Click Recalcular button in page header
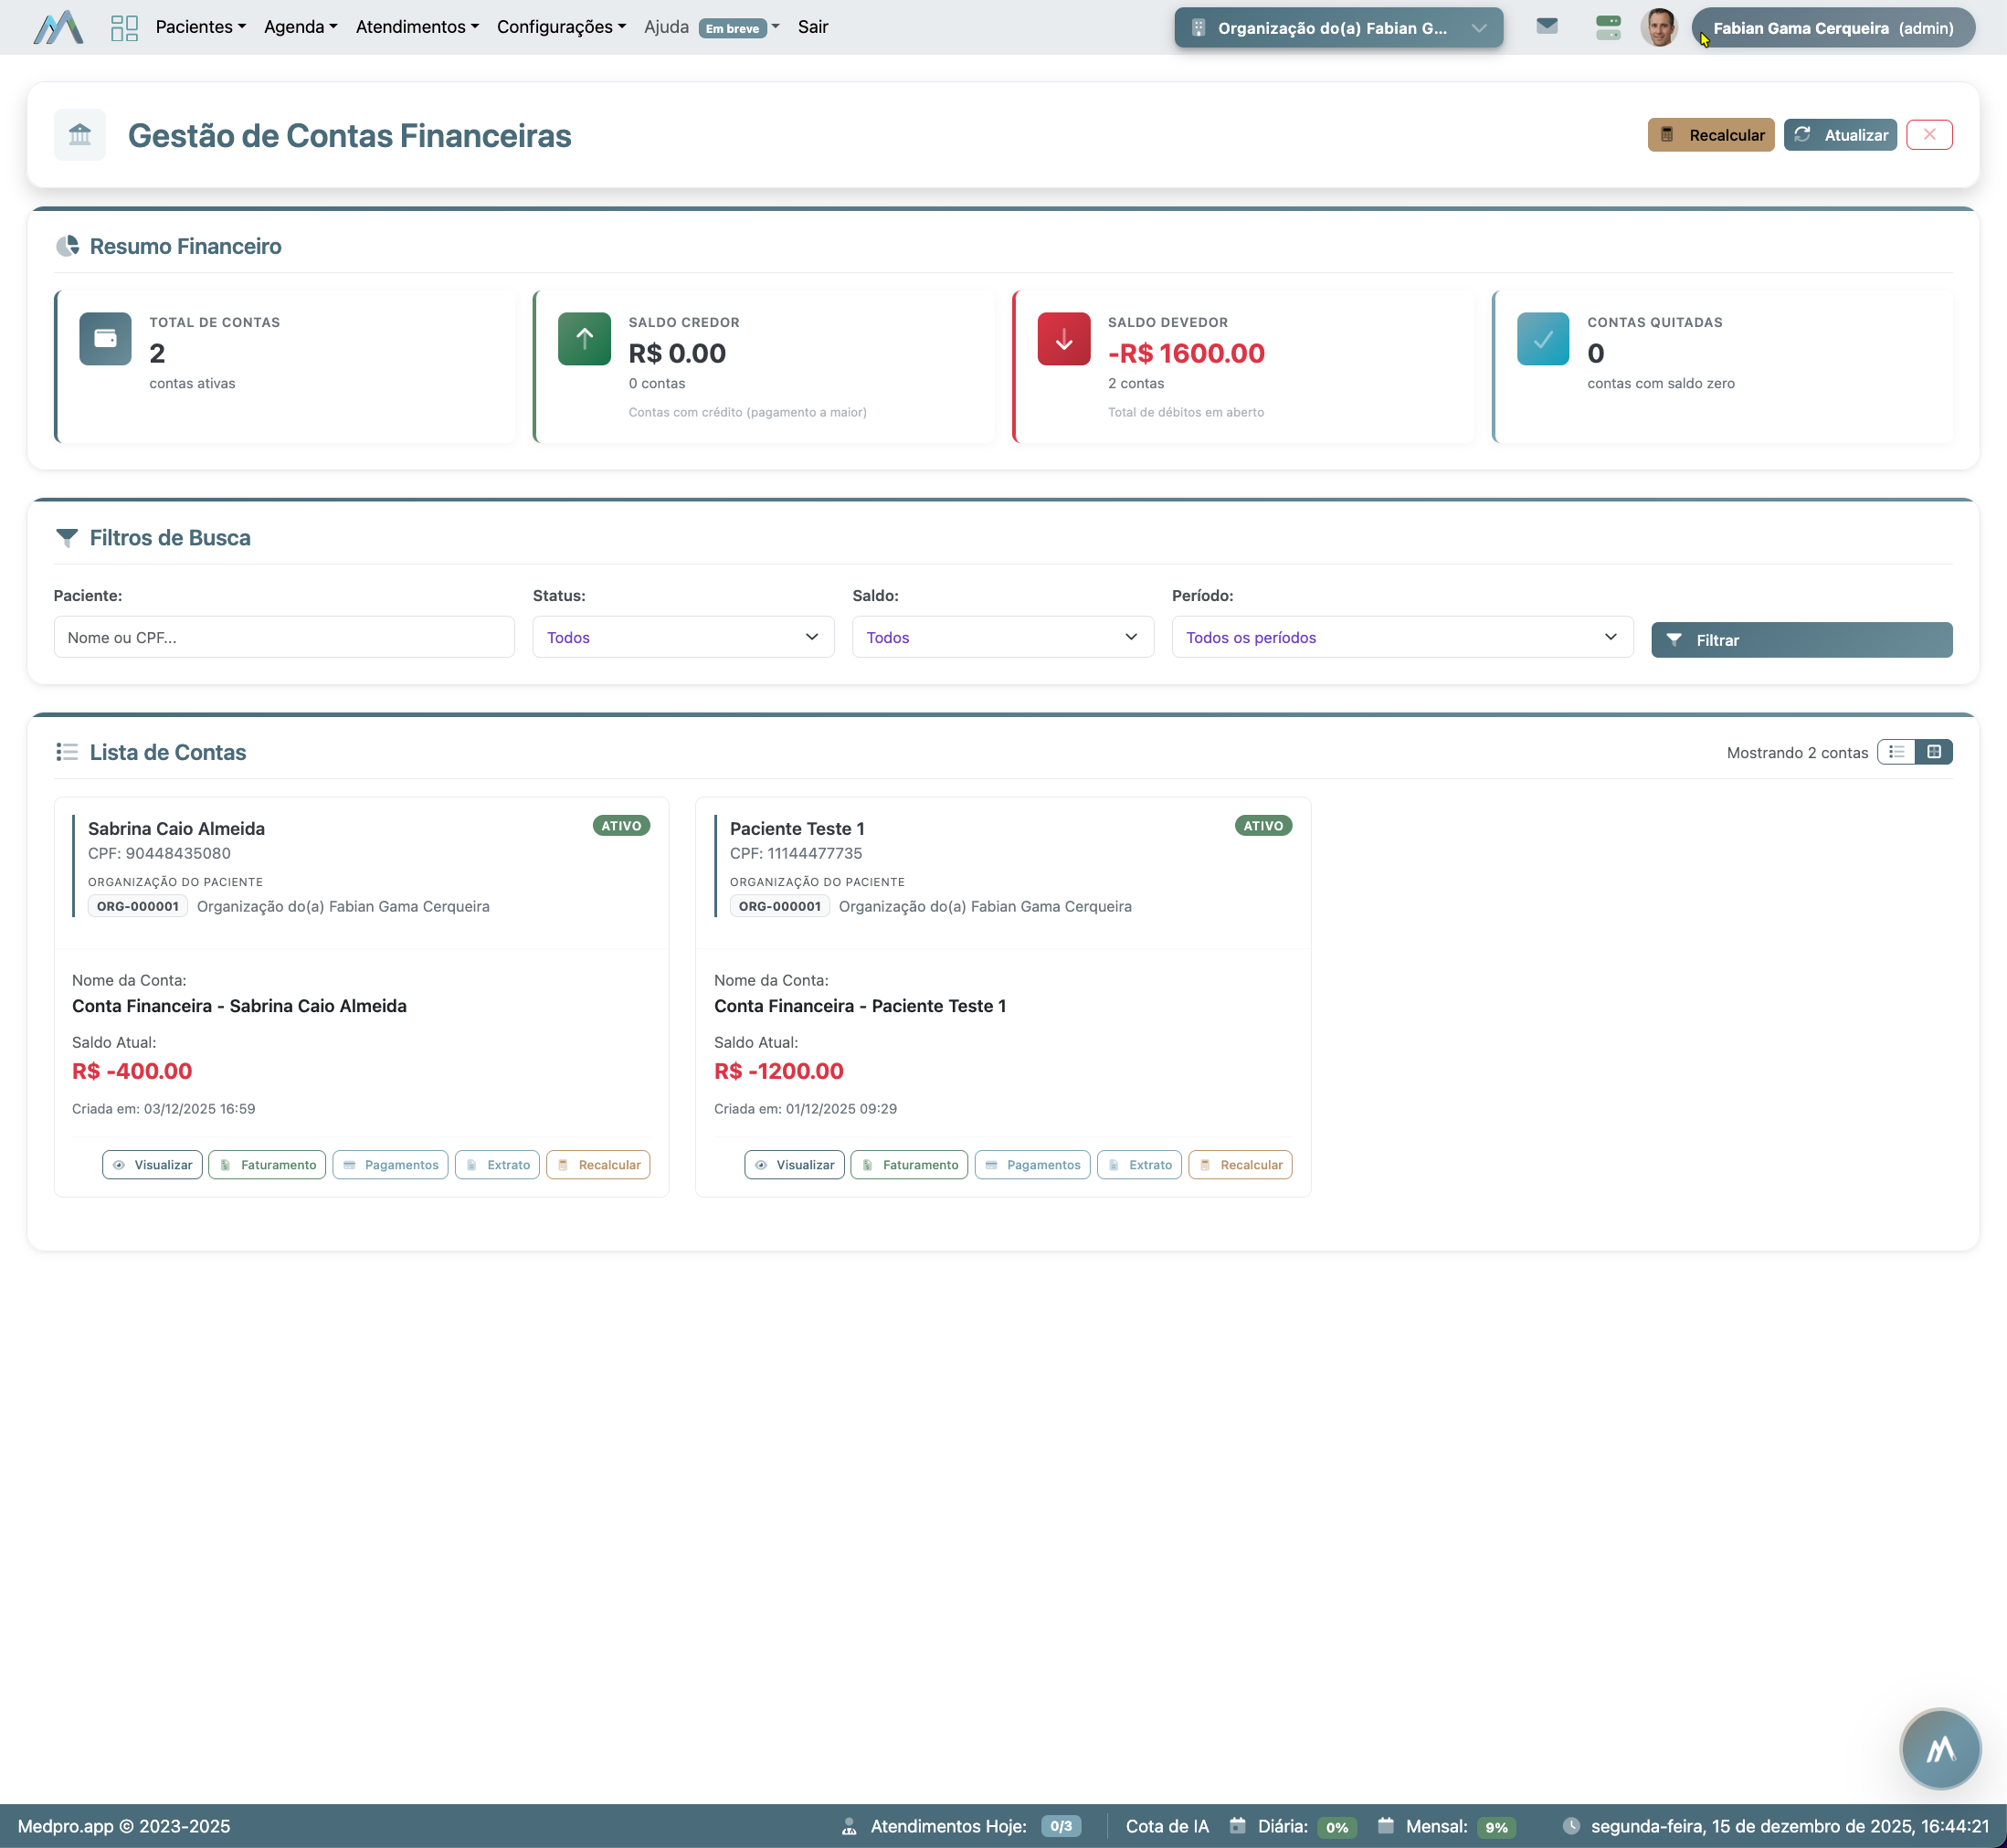 point(1710,135)
